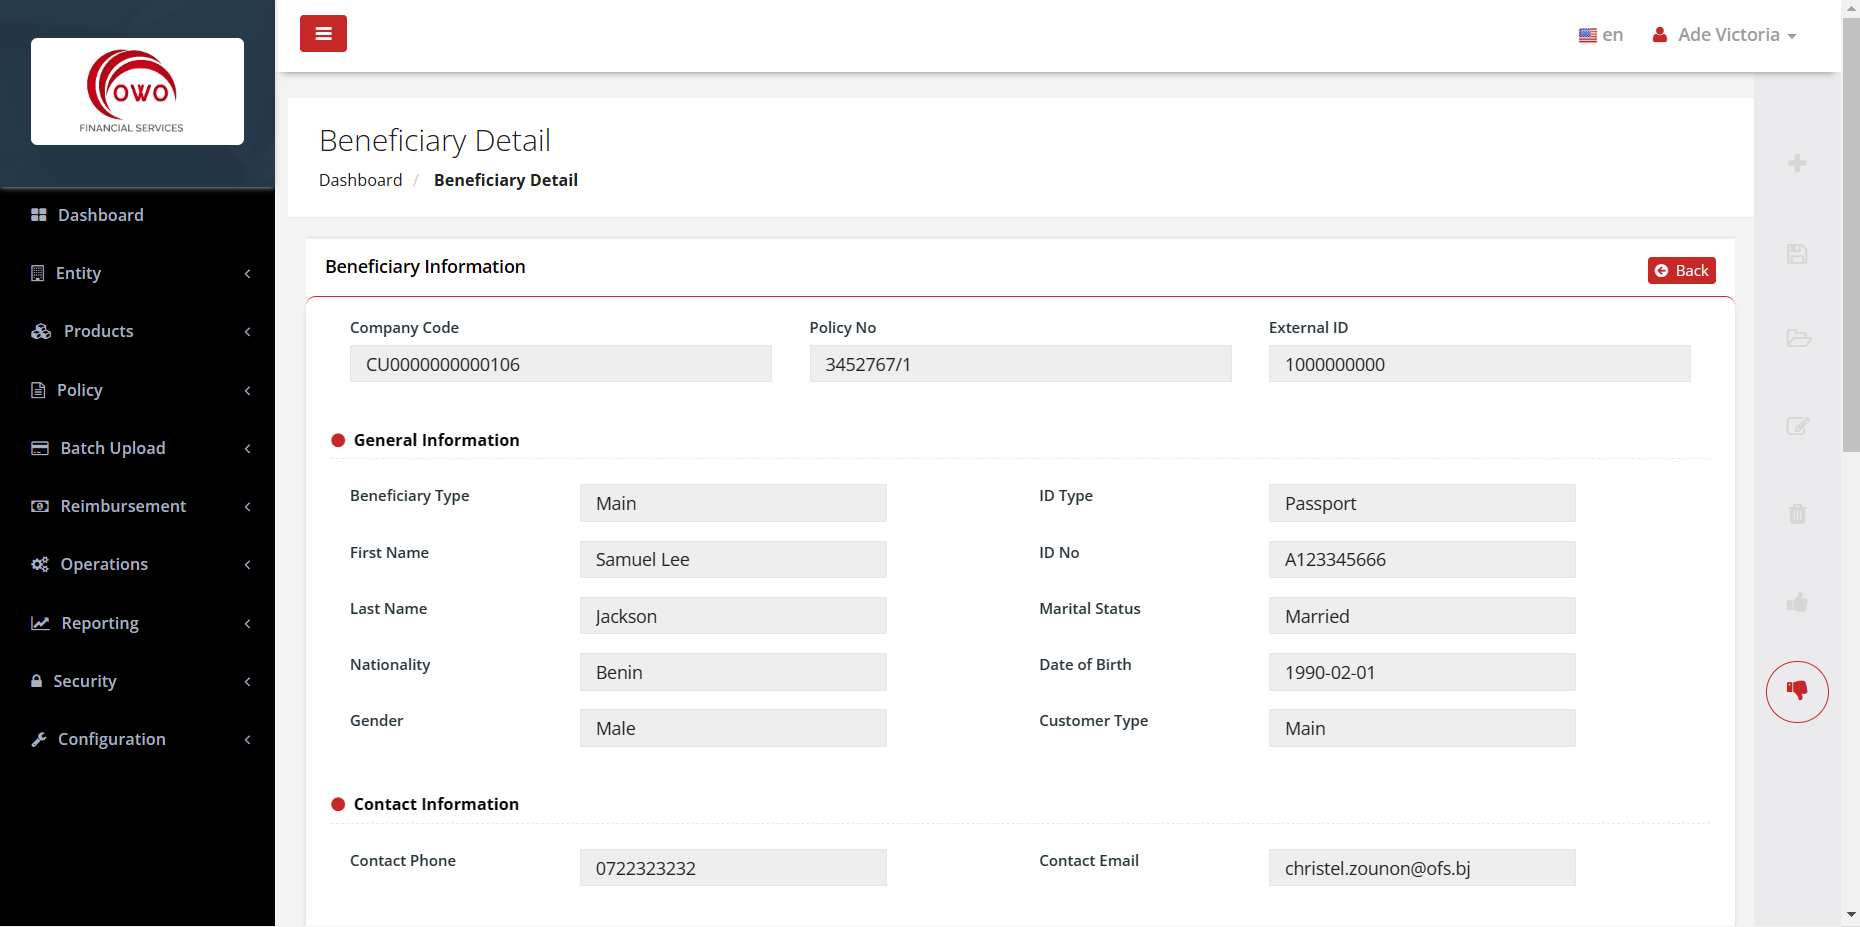Open the Security menu item

137,681
